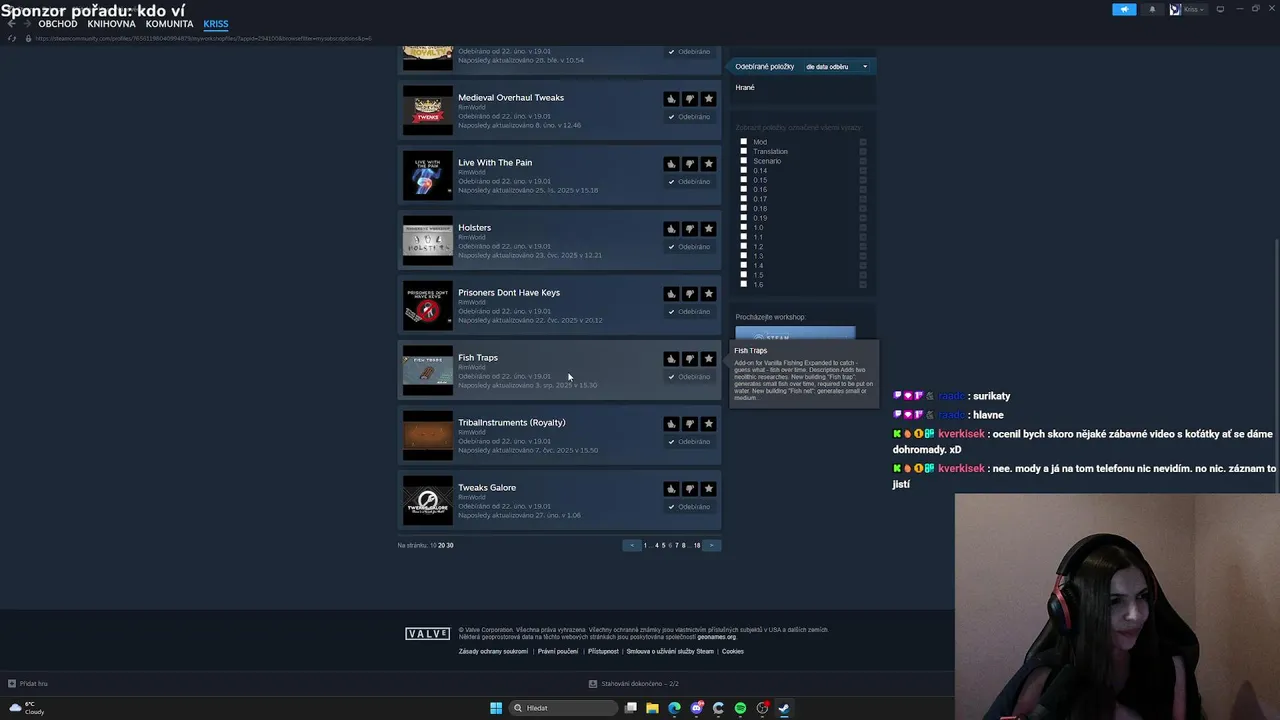The image size is (1280, 720).
Task: Show 20 items per page
Action: tap(441, 545)
